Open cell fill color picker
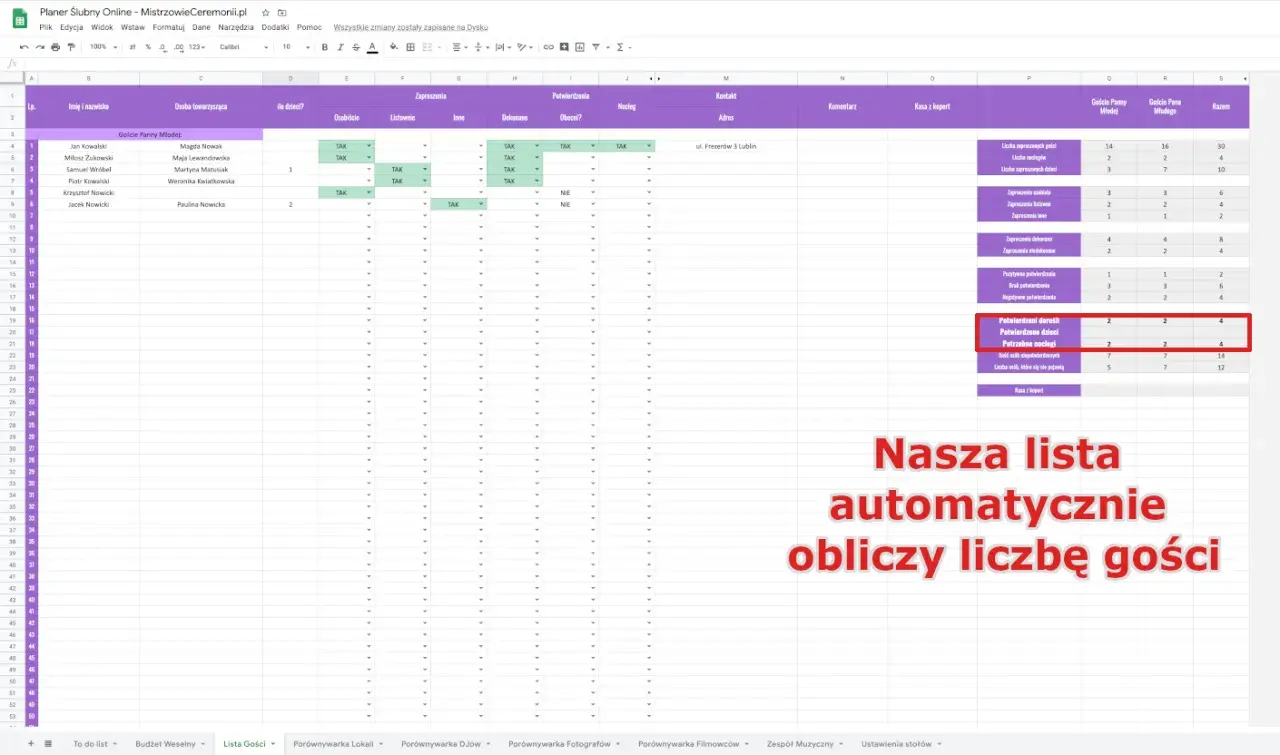The width and height of the screenshot is (1280, 755). [x=394, y=47]
